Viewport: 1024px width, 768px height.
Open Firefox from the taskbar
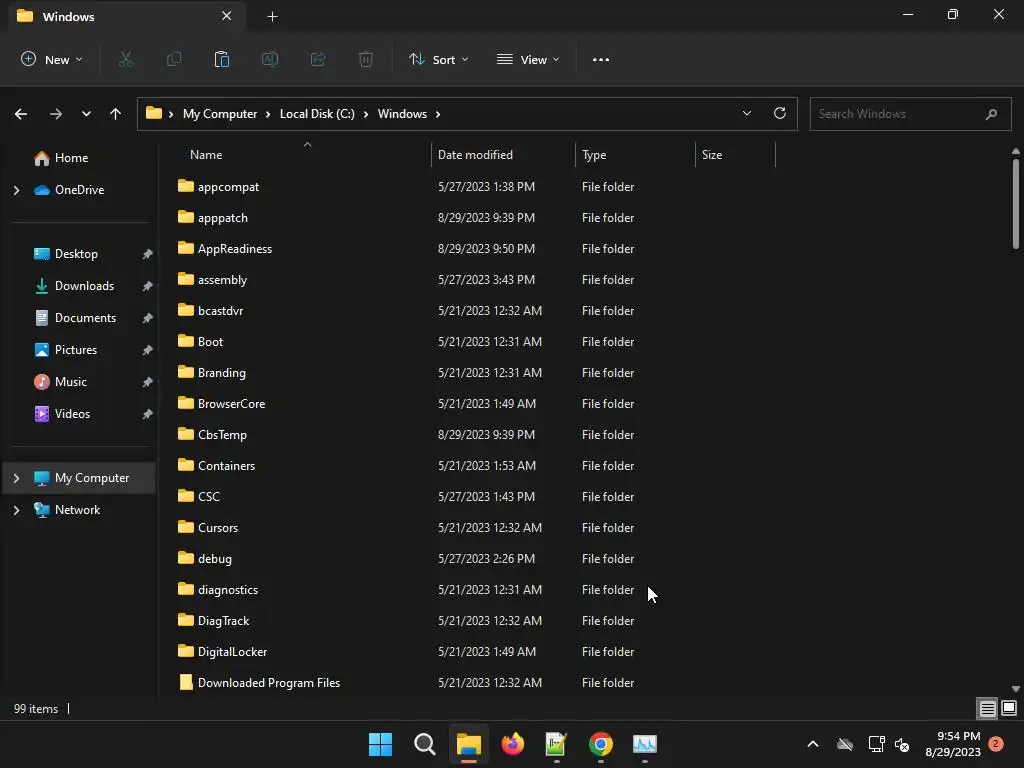(513, 744)
